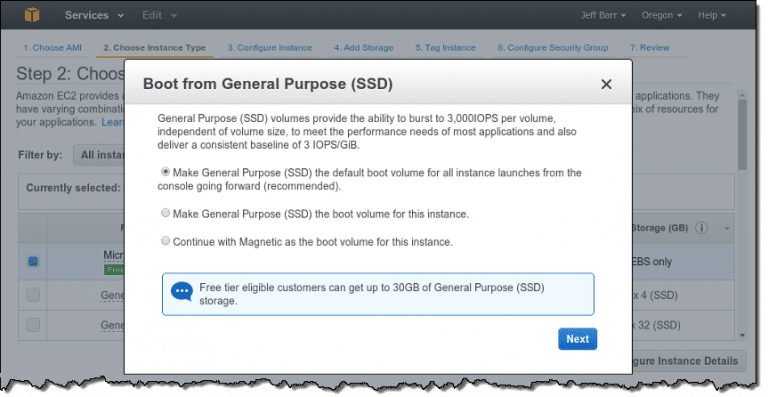Tick the checkbox in the x 32 (SSD) row
The image size is (768, 397).
(33, 325)
